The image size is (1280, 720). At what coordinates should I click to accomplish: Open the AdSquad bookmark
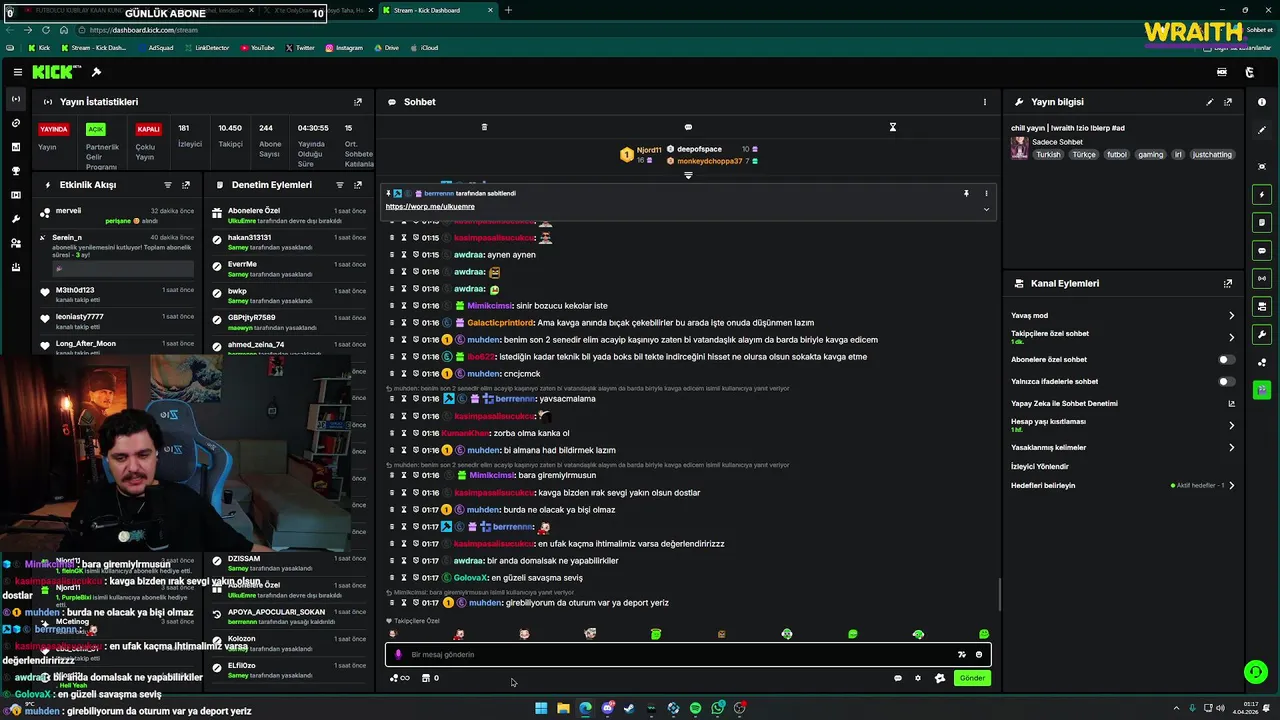155,47
